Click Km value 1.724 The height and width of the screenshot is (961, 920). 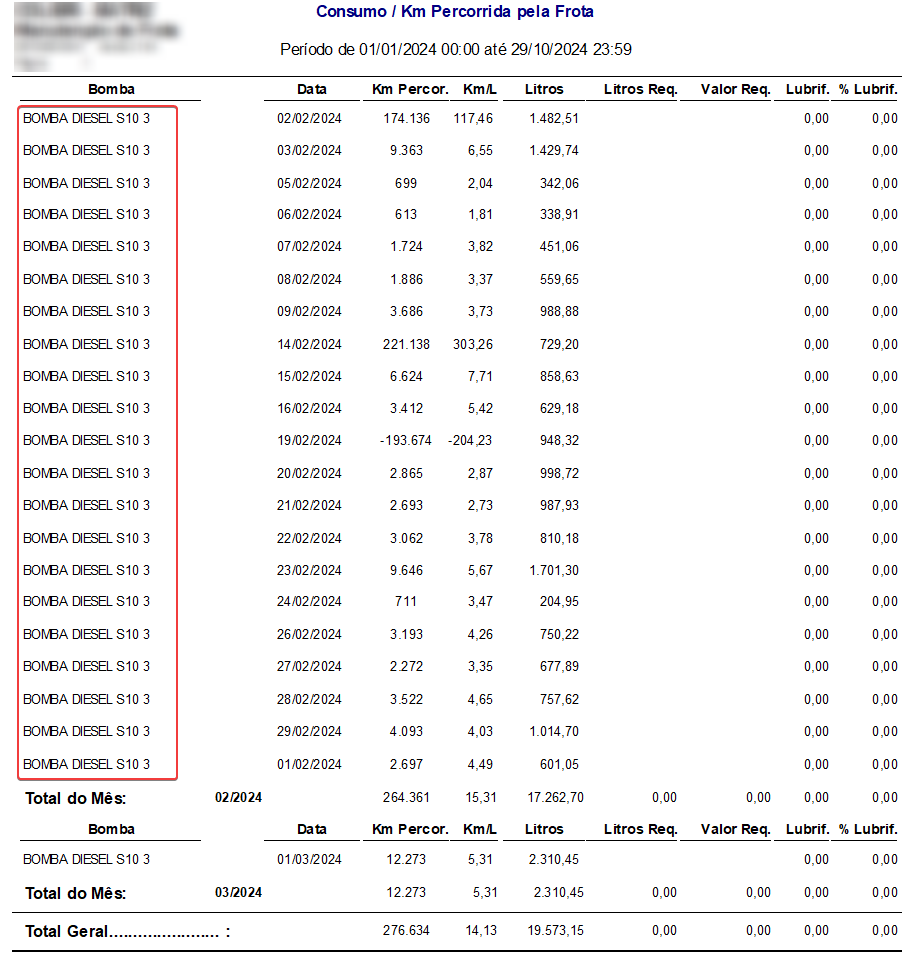tap(406, 246)
